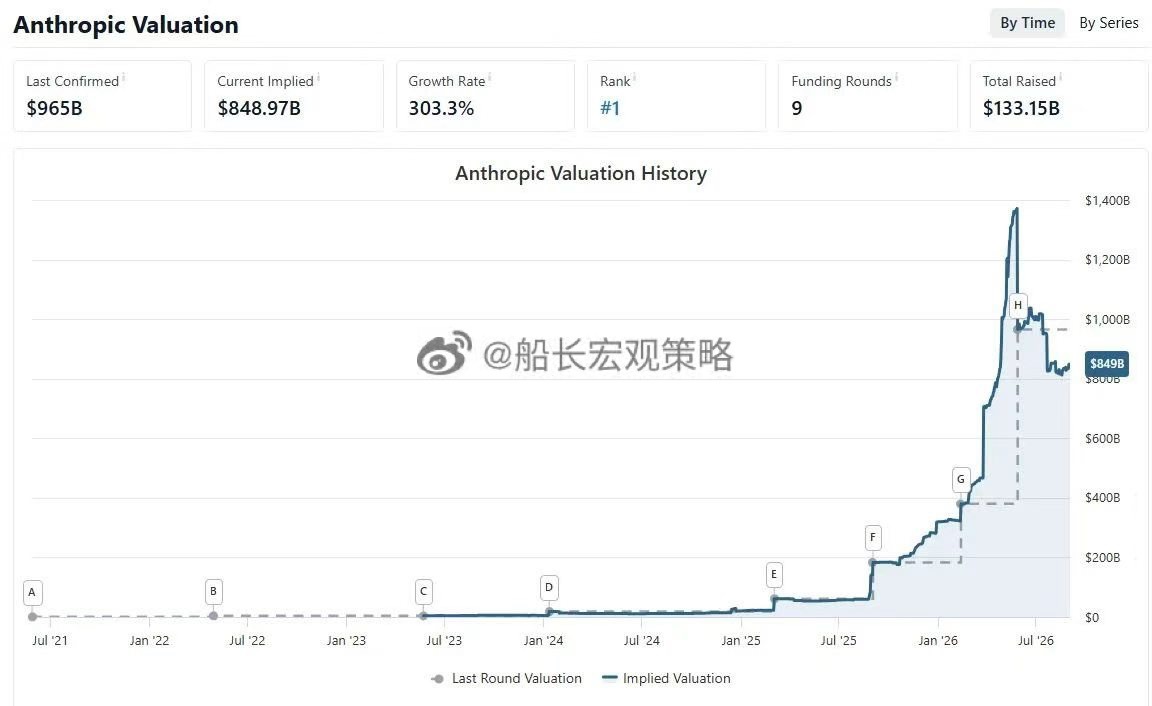Click the Jul '21 axis label
The image size is (1152, 706).
[x=50, y=641]
